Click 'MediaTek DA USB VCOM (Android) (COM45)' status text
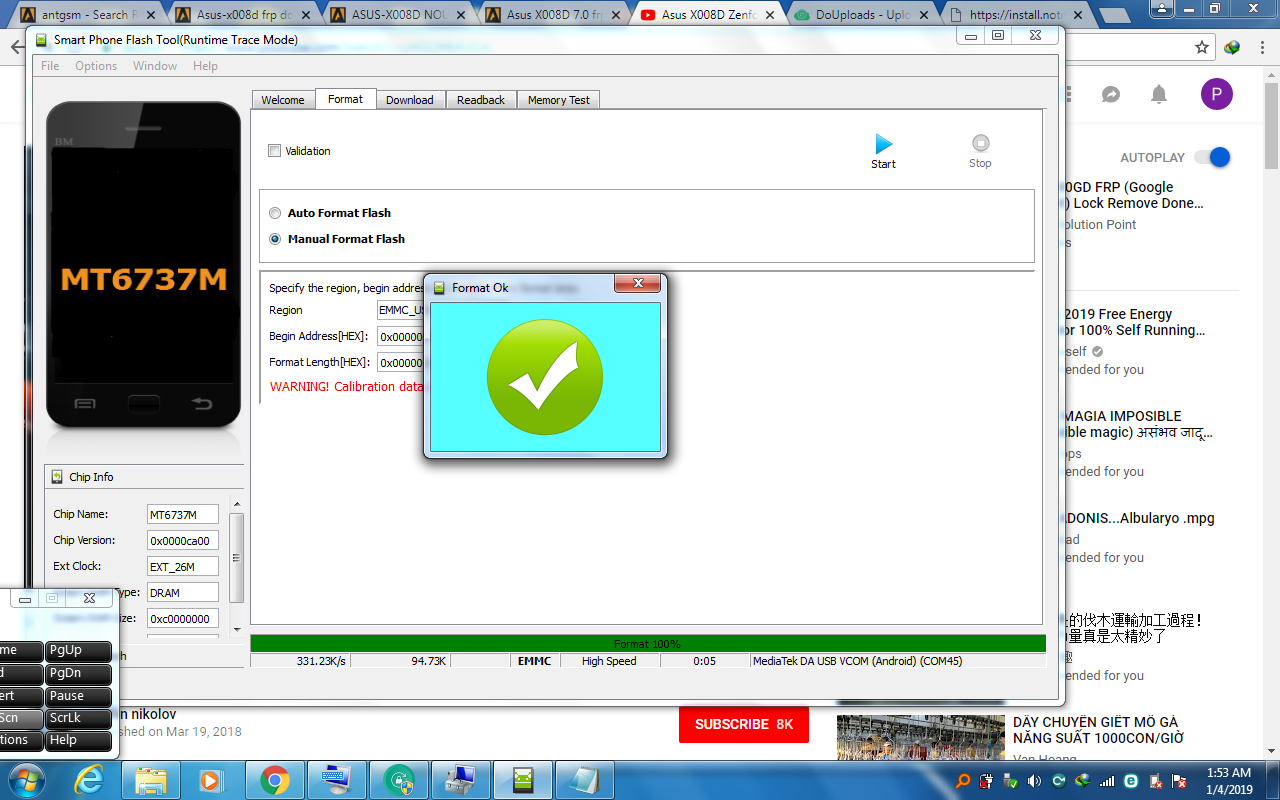This screenshot has height=800, width=1280. tap(857, 661)
